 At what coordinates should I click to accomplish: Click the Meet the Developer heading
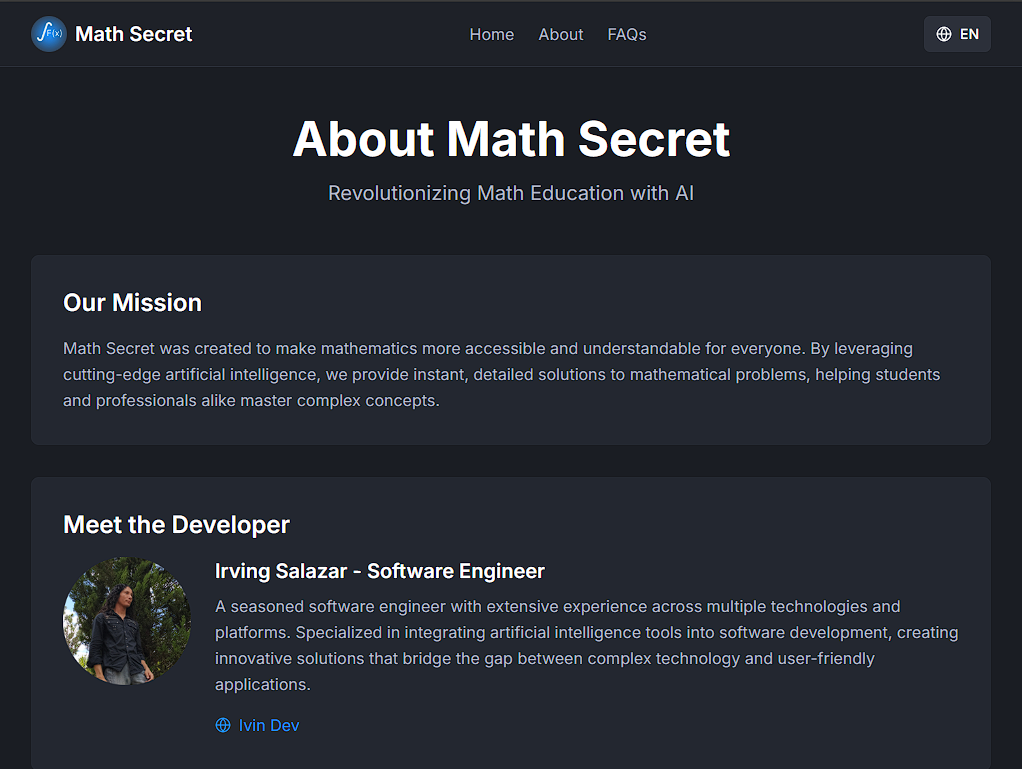pyautogui.click(x=176, y=525)
